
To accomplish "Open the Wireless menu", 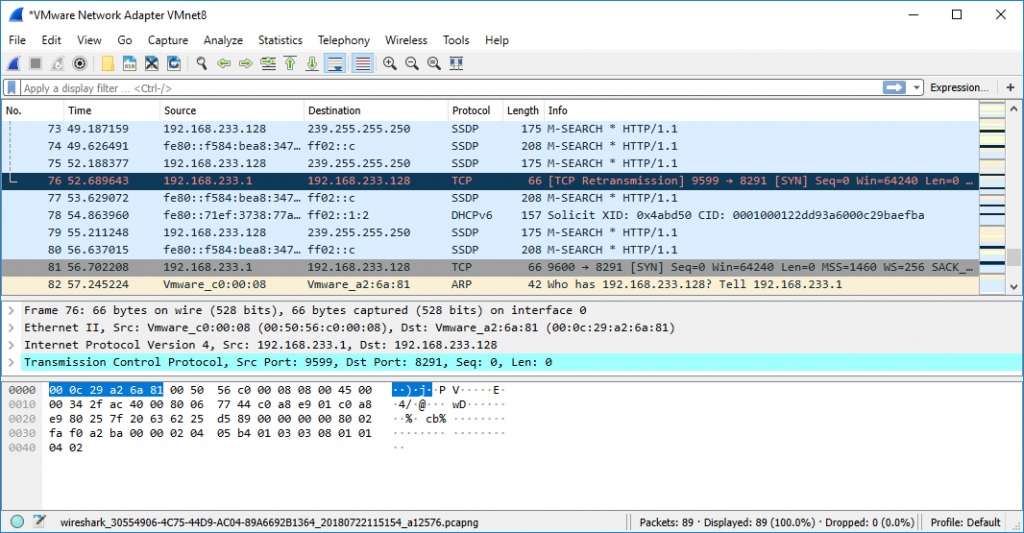I will (406, 40).
